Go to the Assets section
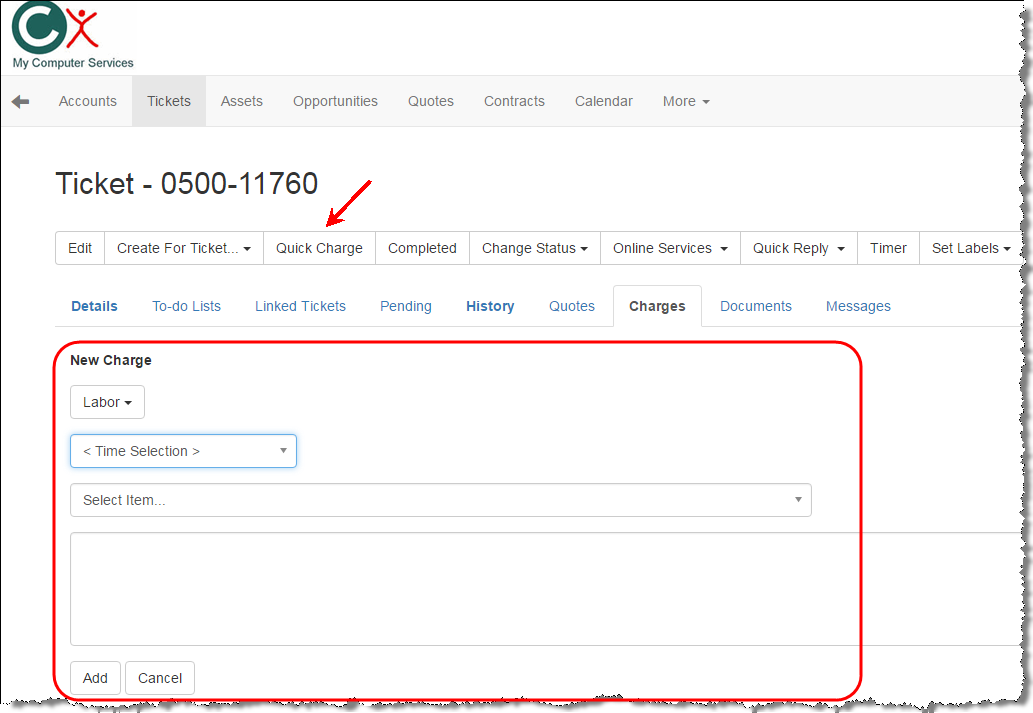 point(242,102)
